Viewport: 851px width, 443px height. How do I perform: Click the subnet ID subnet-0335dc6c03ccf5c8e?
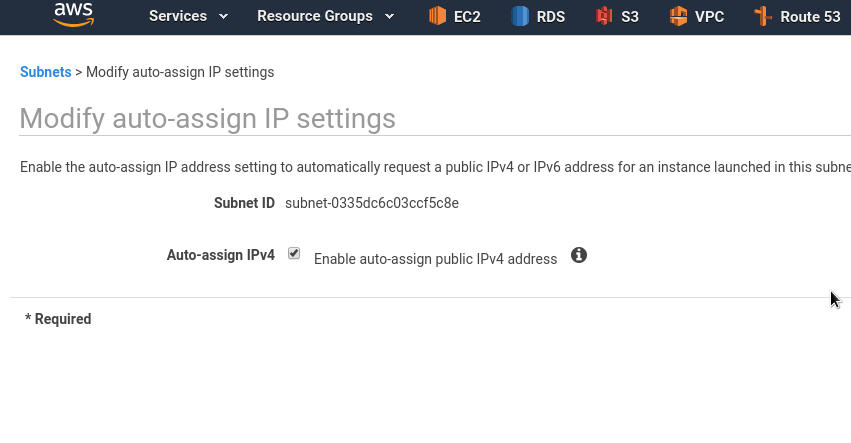coord(372,203)
